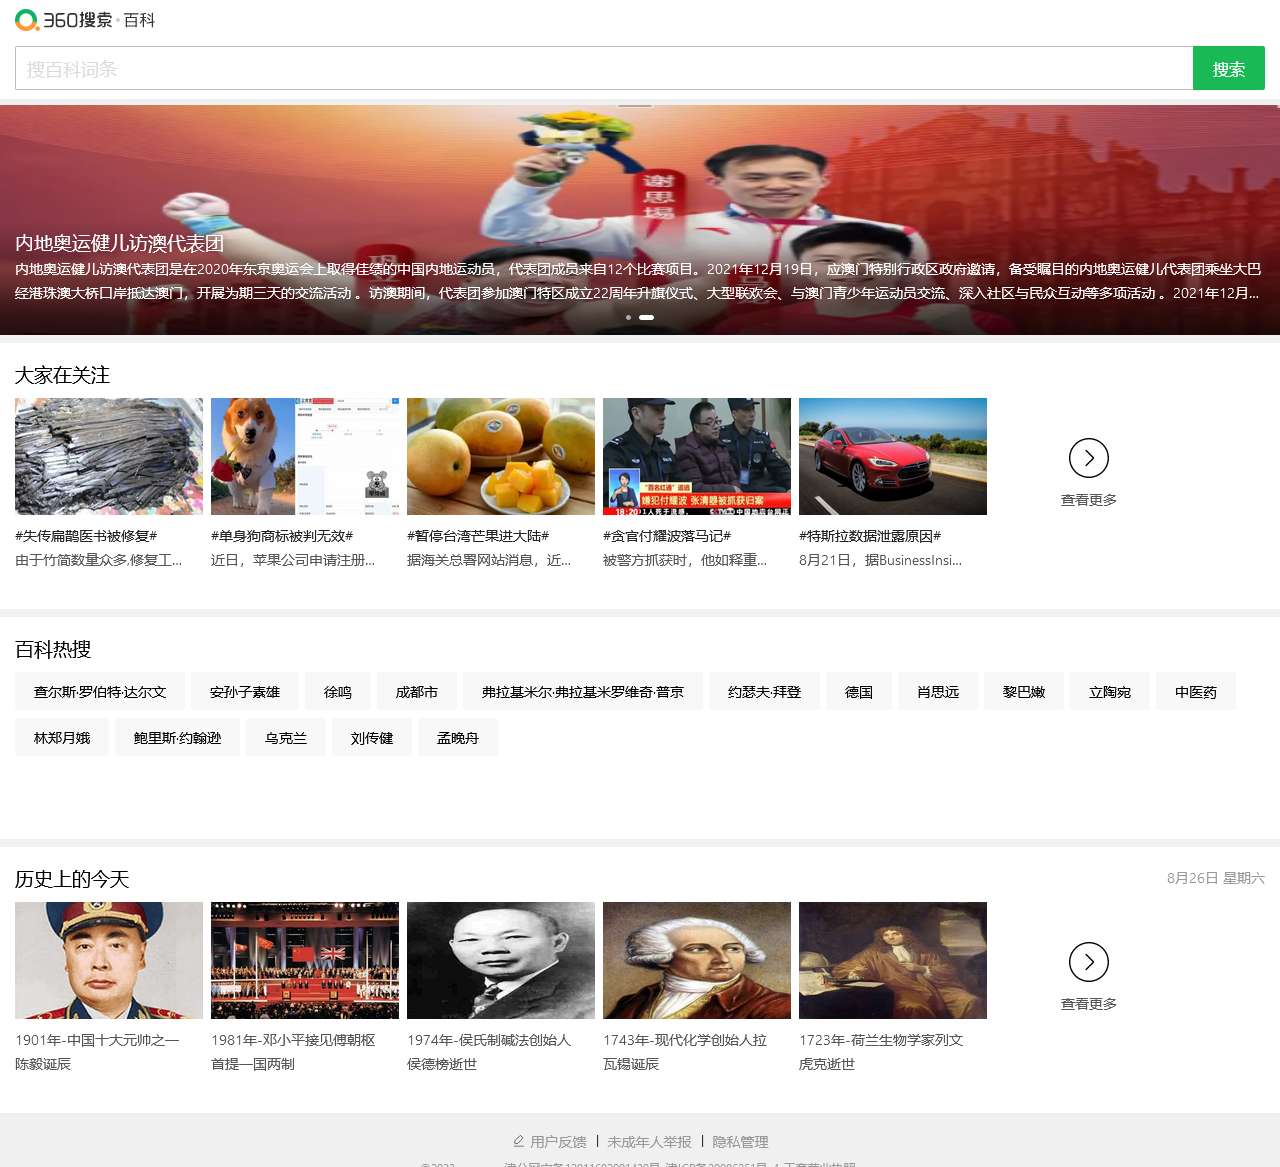The height and width of the screenshot is (1167, 1280).
Task: Open the 未成年人举报 footer link
Action: click(649, 1142)
